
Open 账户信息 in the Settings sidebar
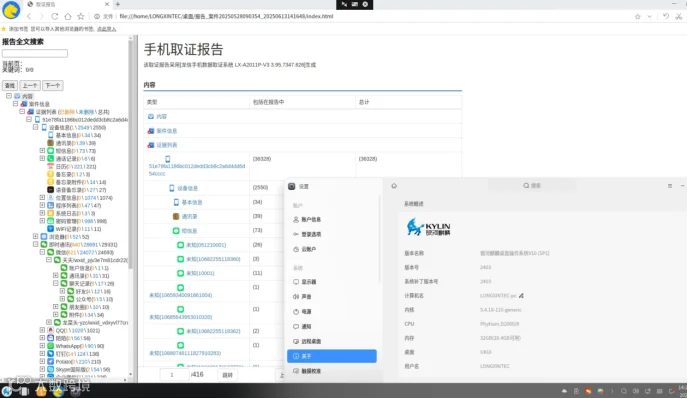pos(332,219)
